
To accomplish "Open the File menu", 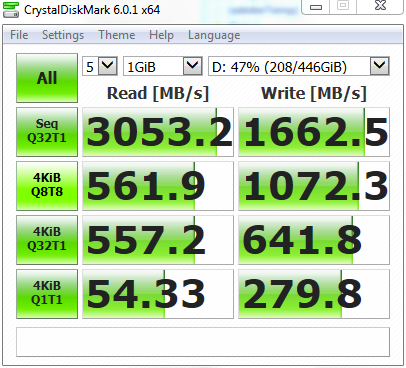I will pos(19,35).
